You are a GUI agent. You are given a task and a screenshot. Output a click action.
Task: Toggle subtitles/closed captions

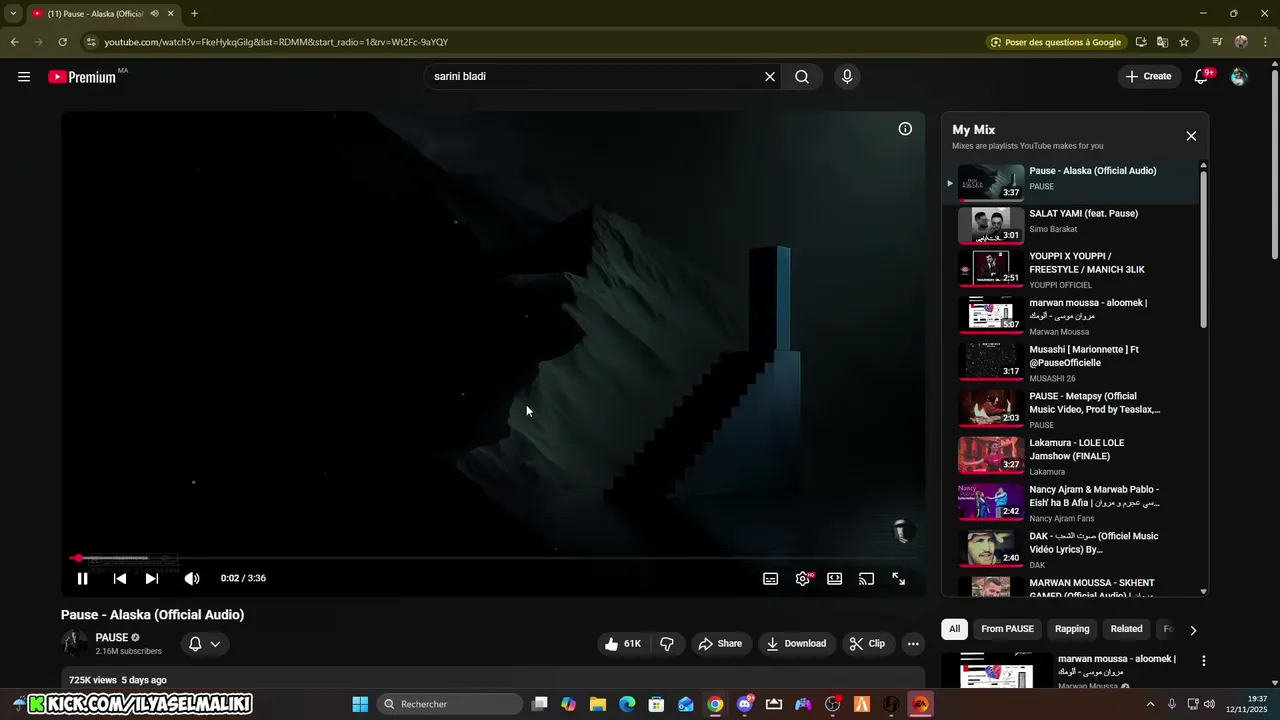(x=771, y=578)
